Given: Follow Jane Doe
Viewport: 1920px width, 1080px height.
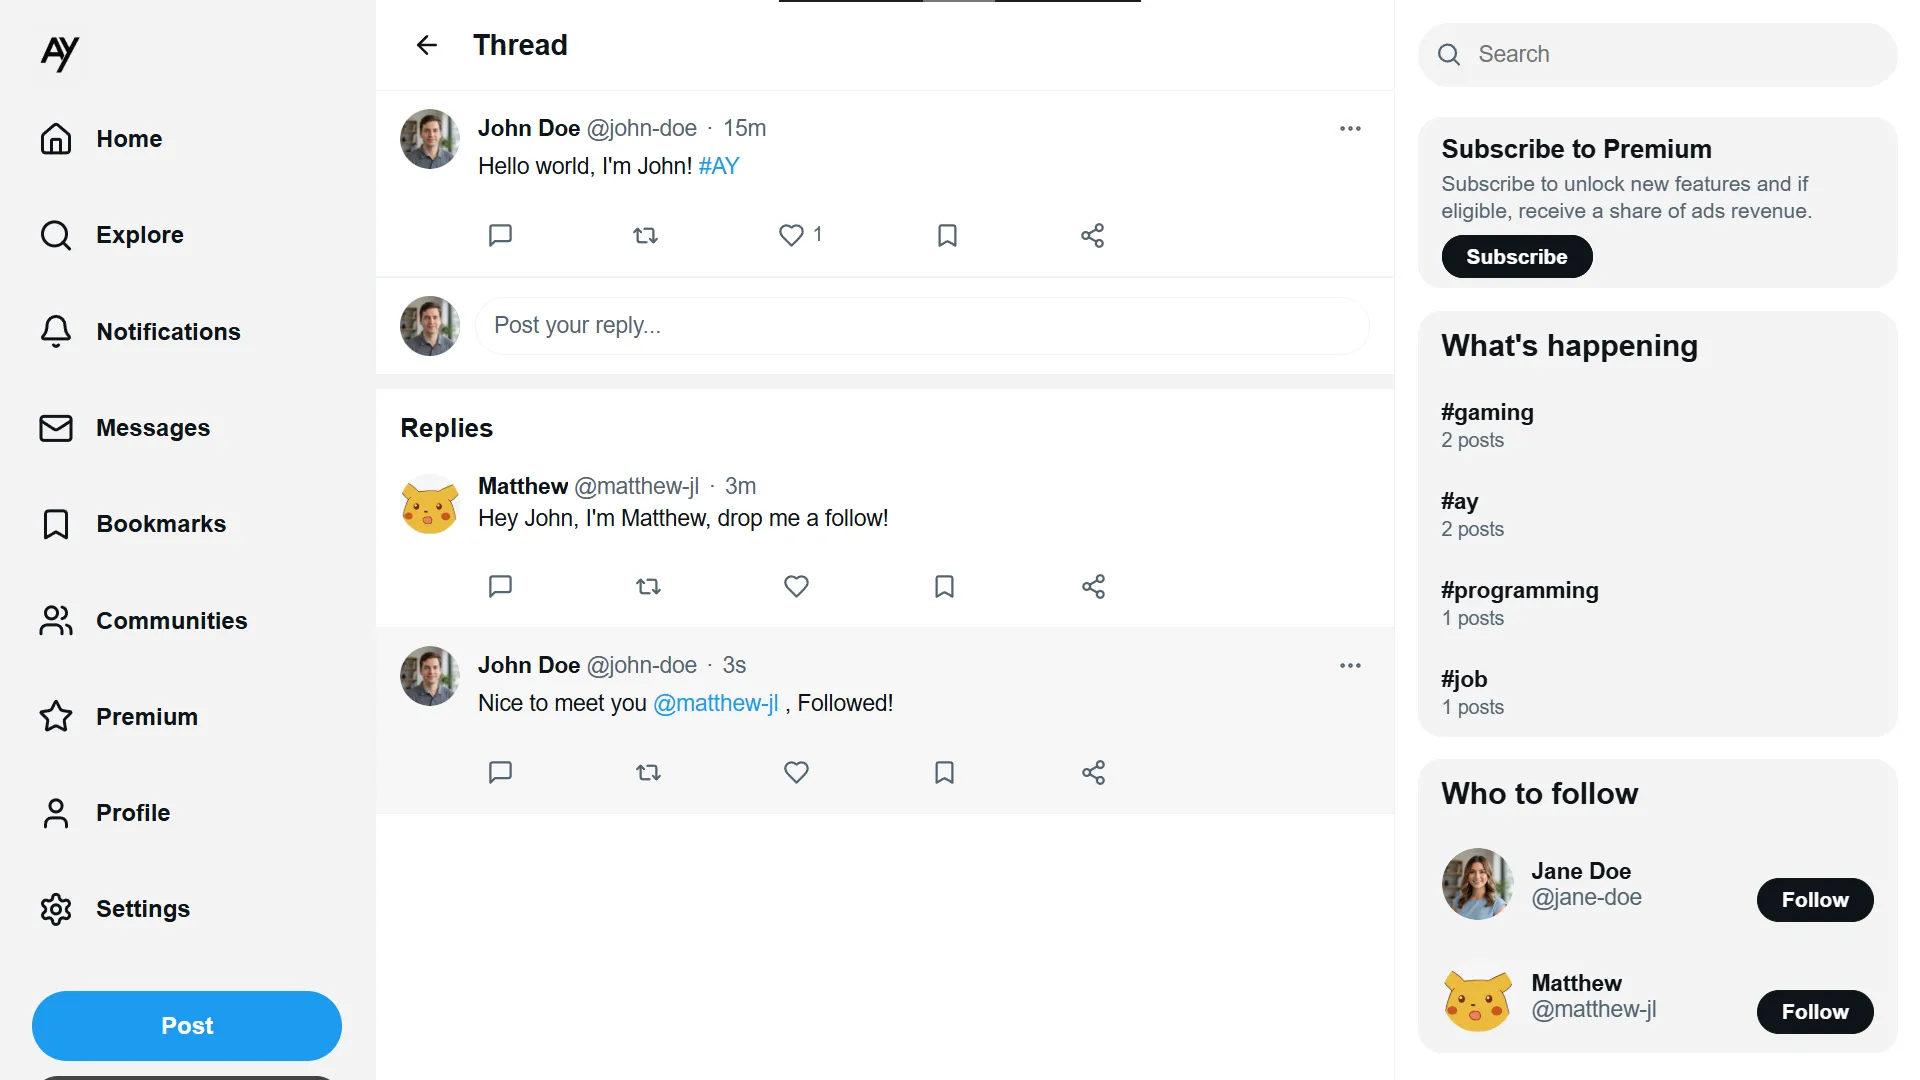Looking at the screenshot, I should [x=1814, y=900].
